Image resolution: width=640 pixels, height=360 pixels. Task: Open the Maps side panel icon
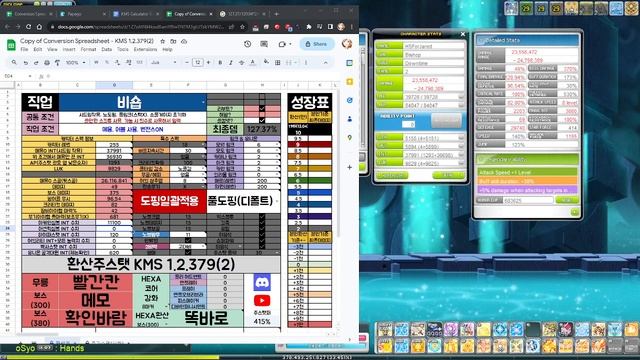pyautogui.click(x=349, y=138)
